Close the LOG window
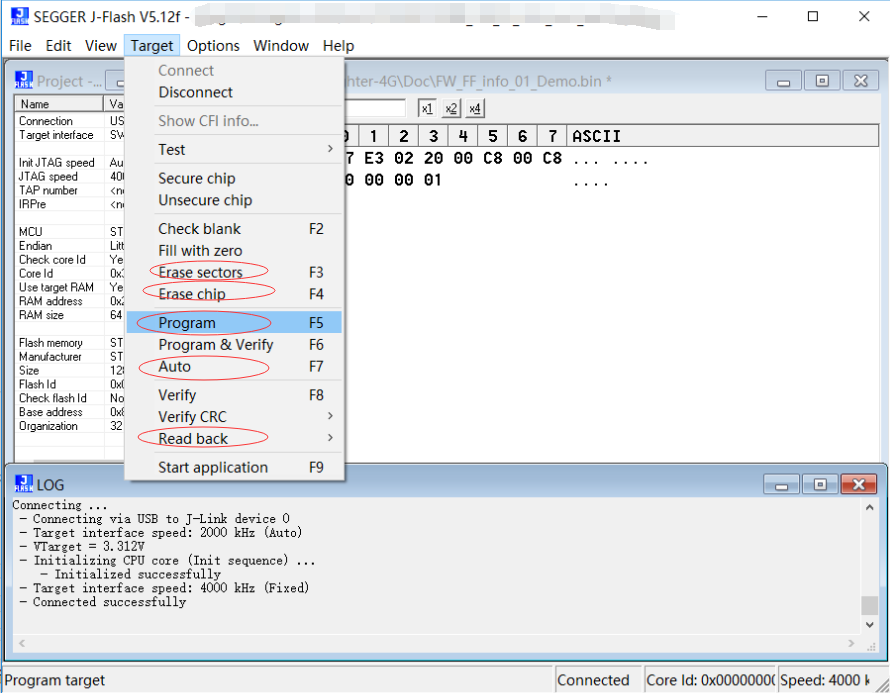890x693 pixels. 859,484
